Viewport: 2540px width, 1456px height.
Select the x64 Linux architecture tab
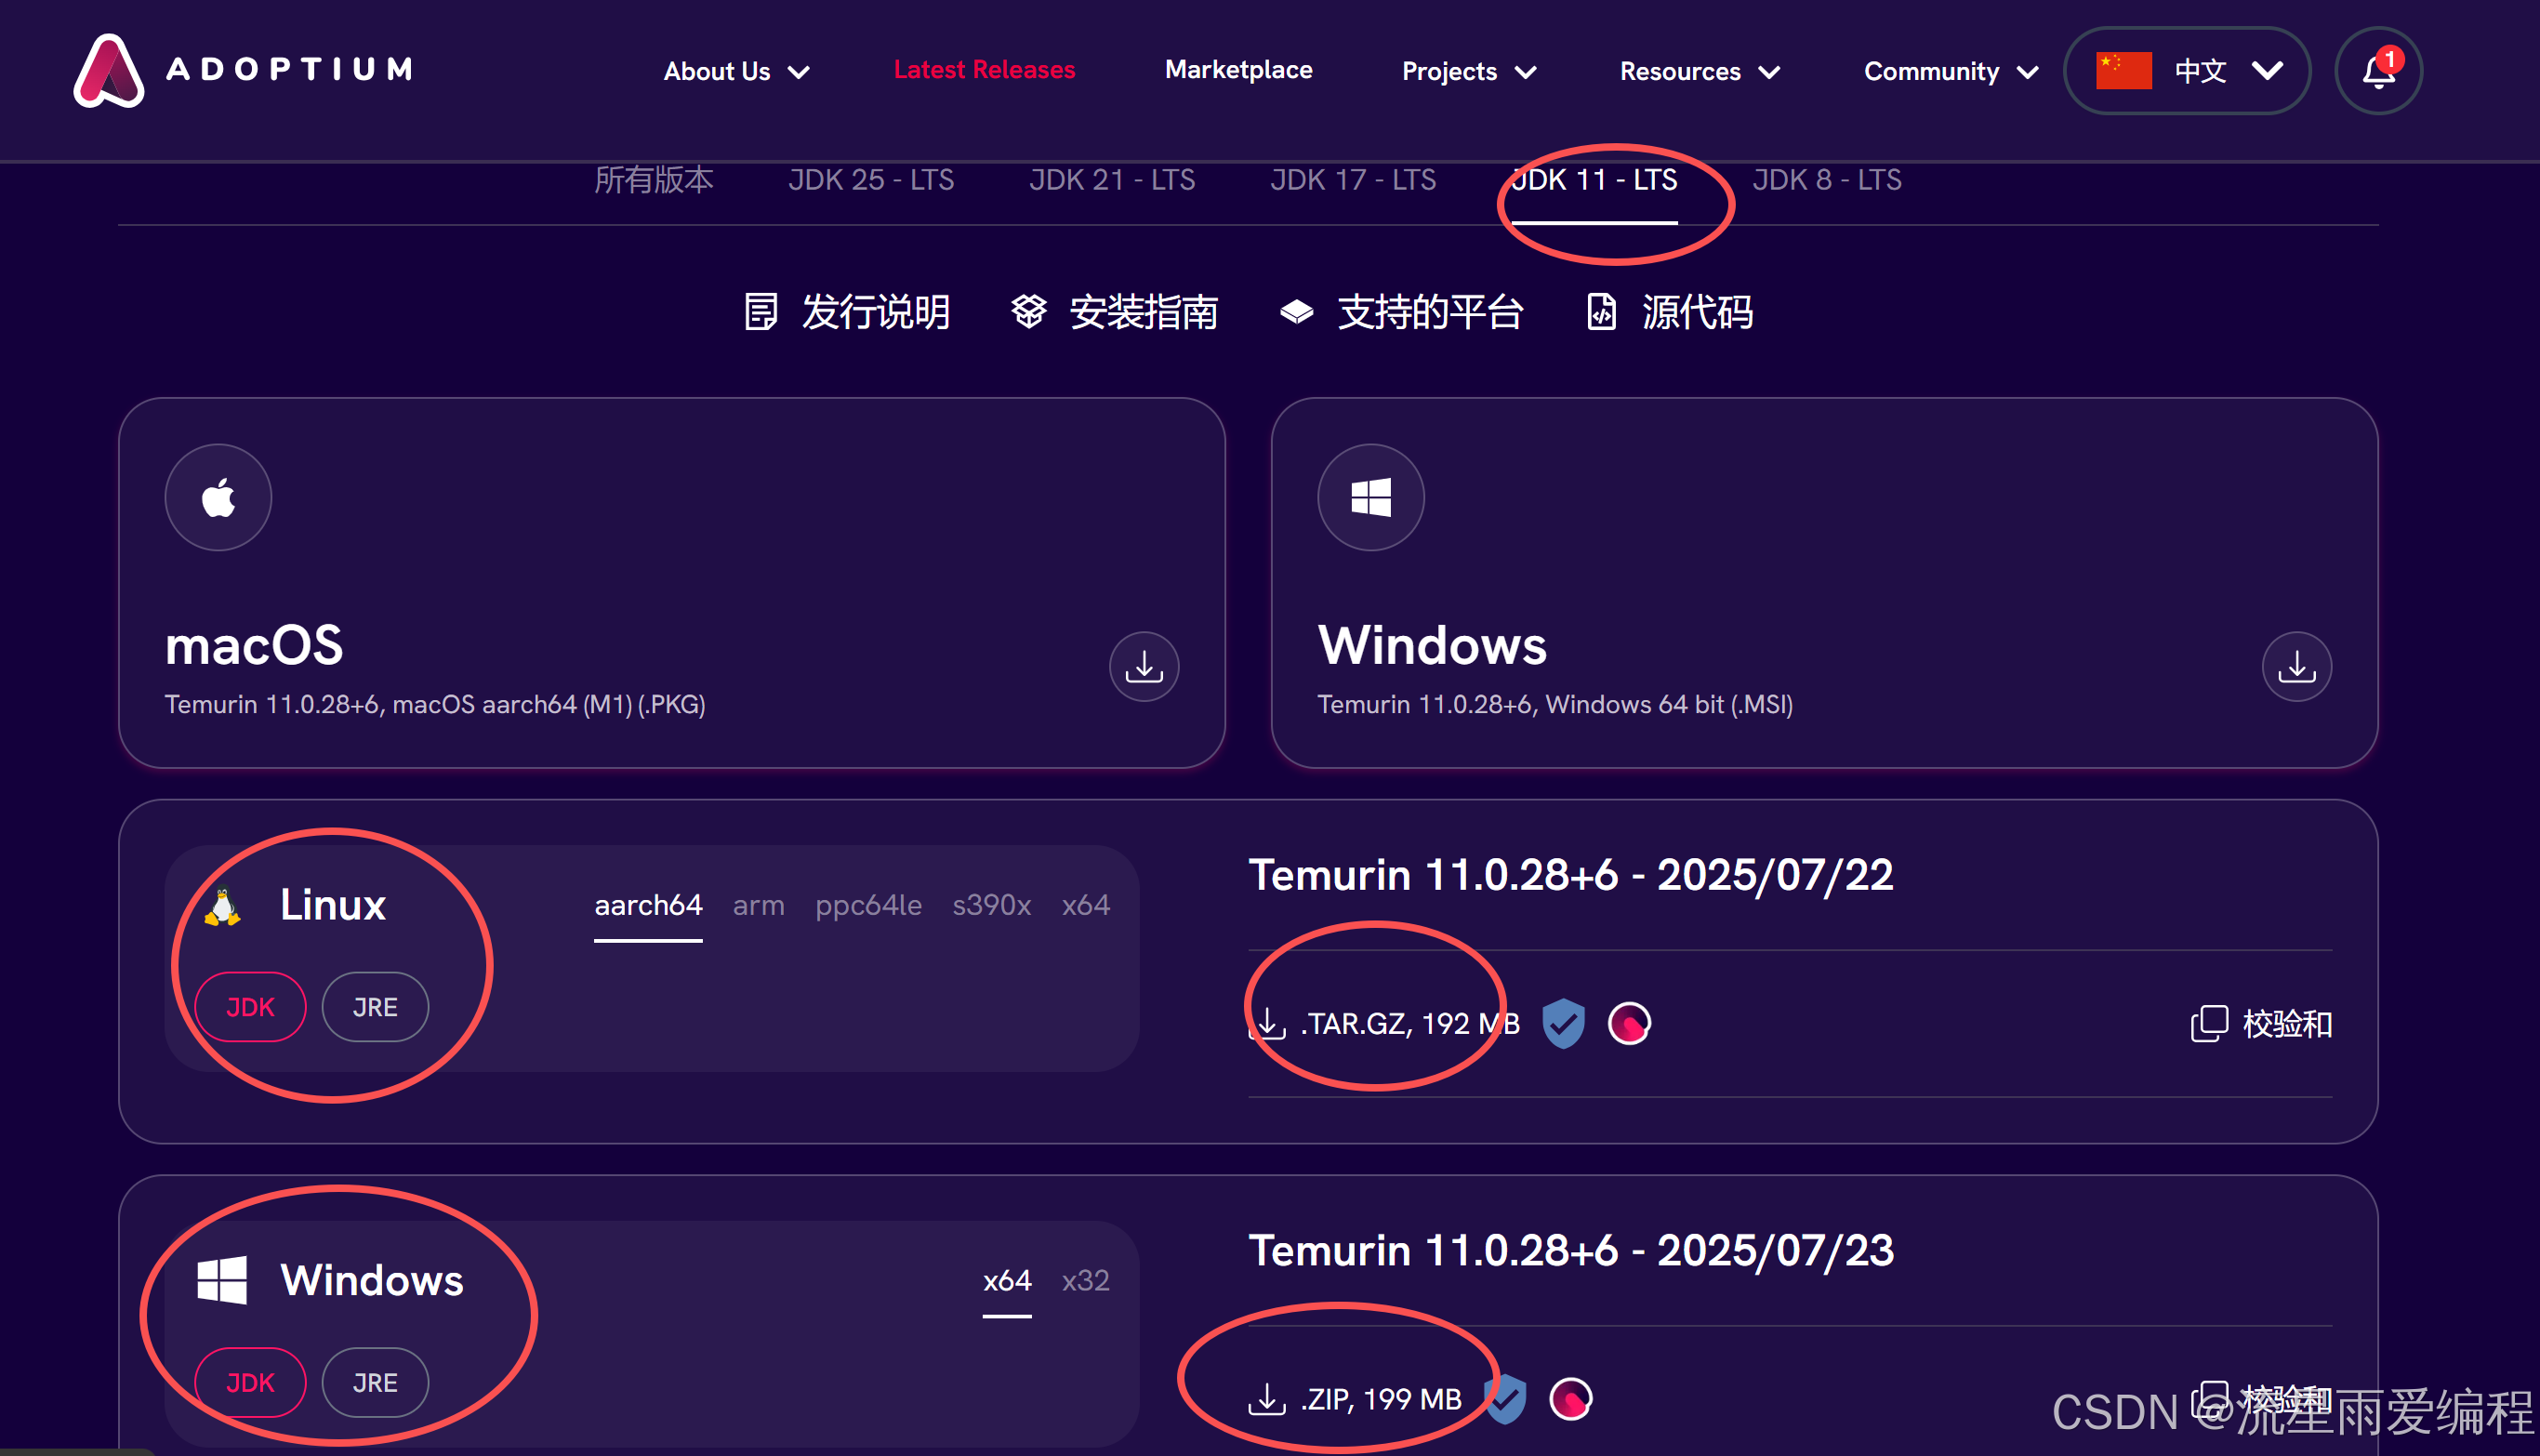tap(1085, 905)
